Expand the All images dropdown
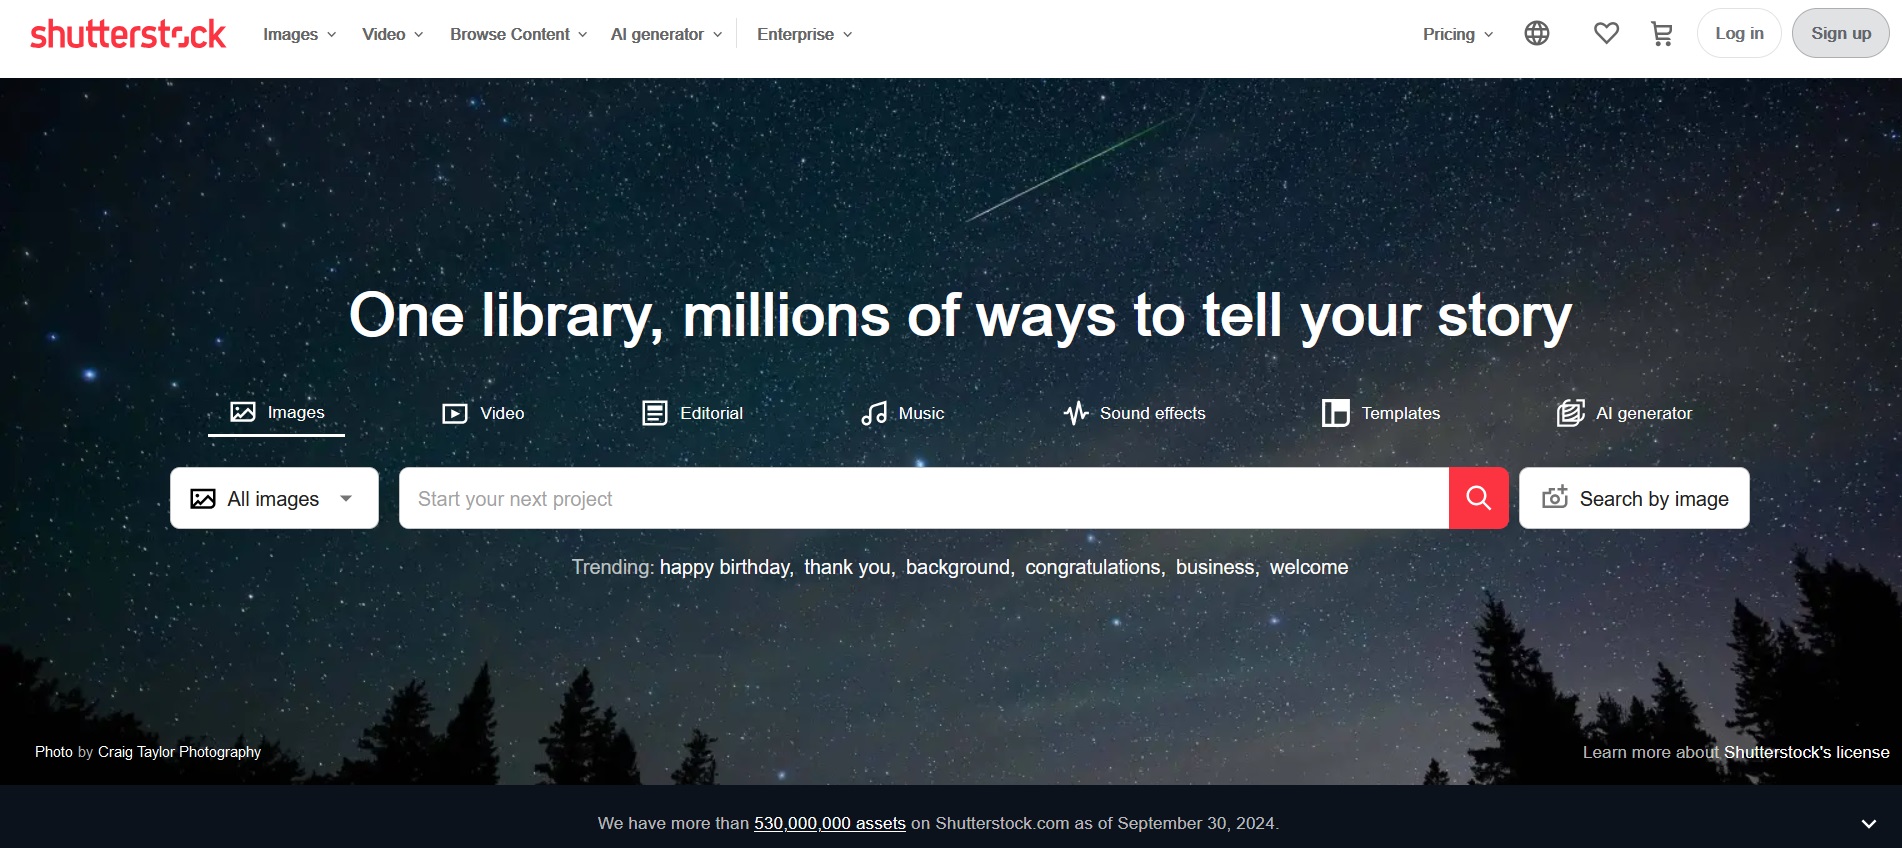This screenshot has width=1902, height=848. pos(274,498)
